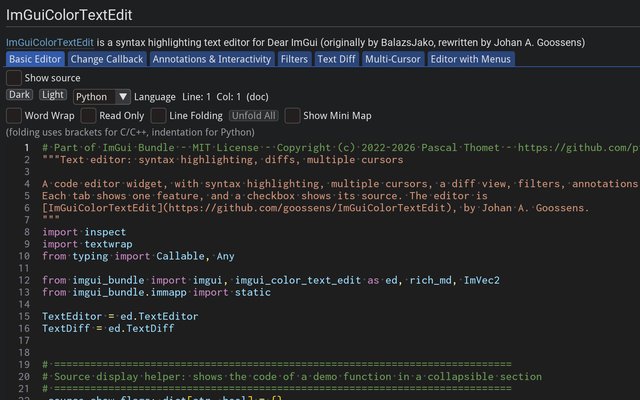This screenshot has height=400, width=640.
Task: Go to the Multi-Cursor tab
Action: tap(393, 59)
